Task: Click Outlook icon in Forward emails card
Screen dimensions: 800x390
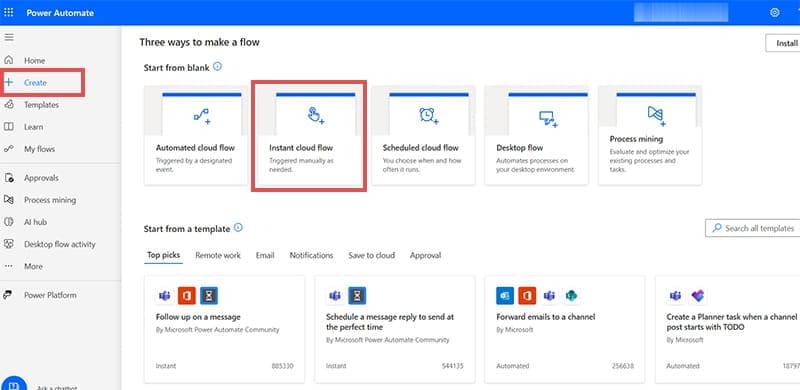Action: tap(505, 296)
